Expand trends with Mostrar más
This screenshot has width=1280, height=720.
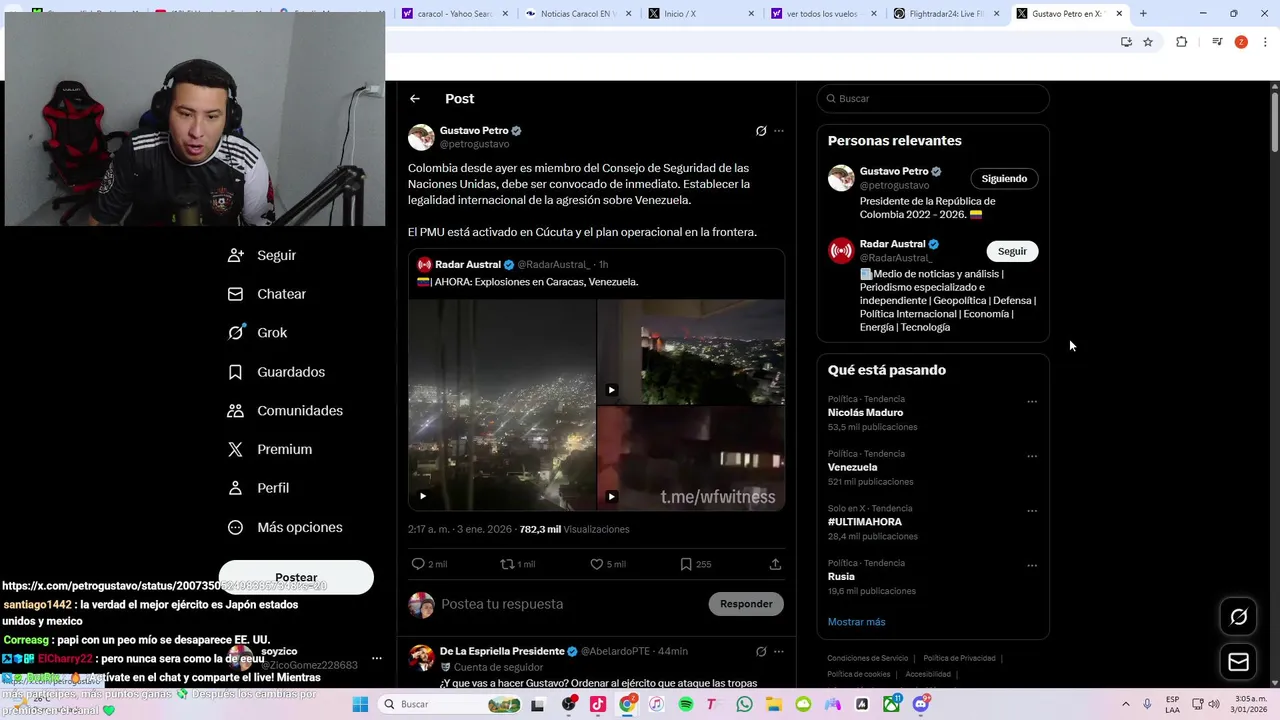[856, 622]
